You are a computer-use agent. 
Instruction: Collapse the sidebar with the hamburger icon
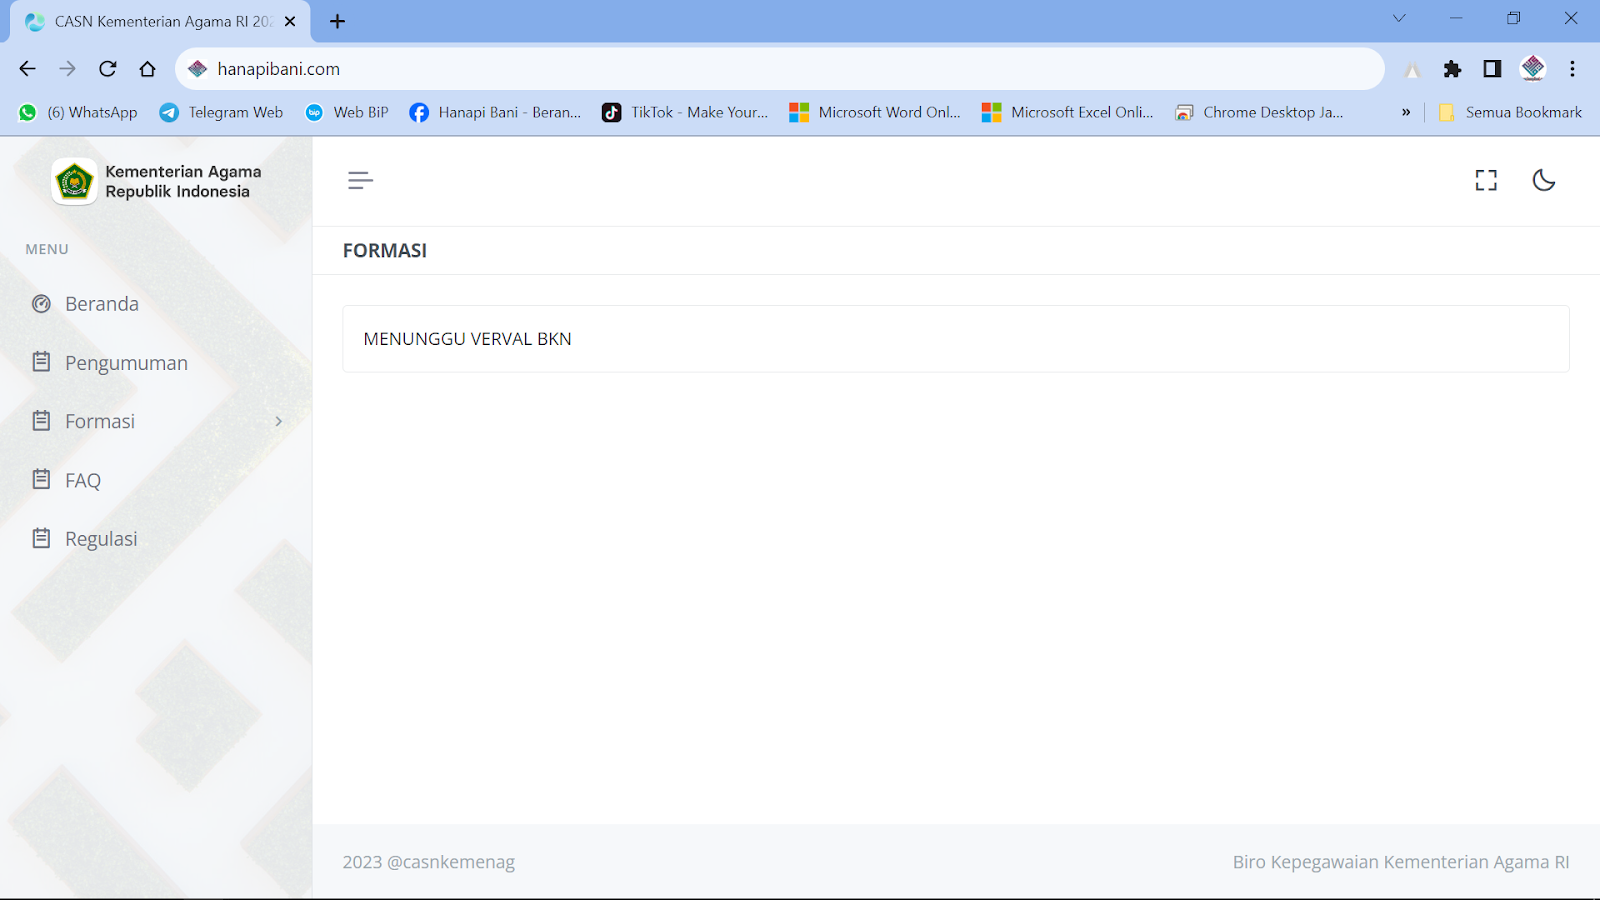tap(360, 180)
